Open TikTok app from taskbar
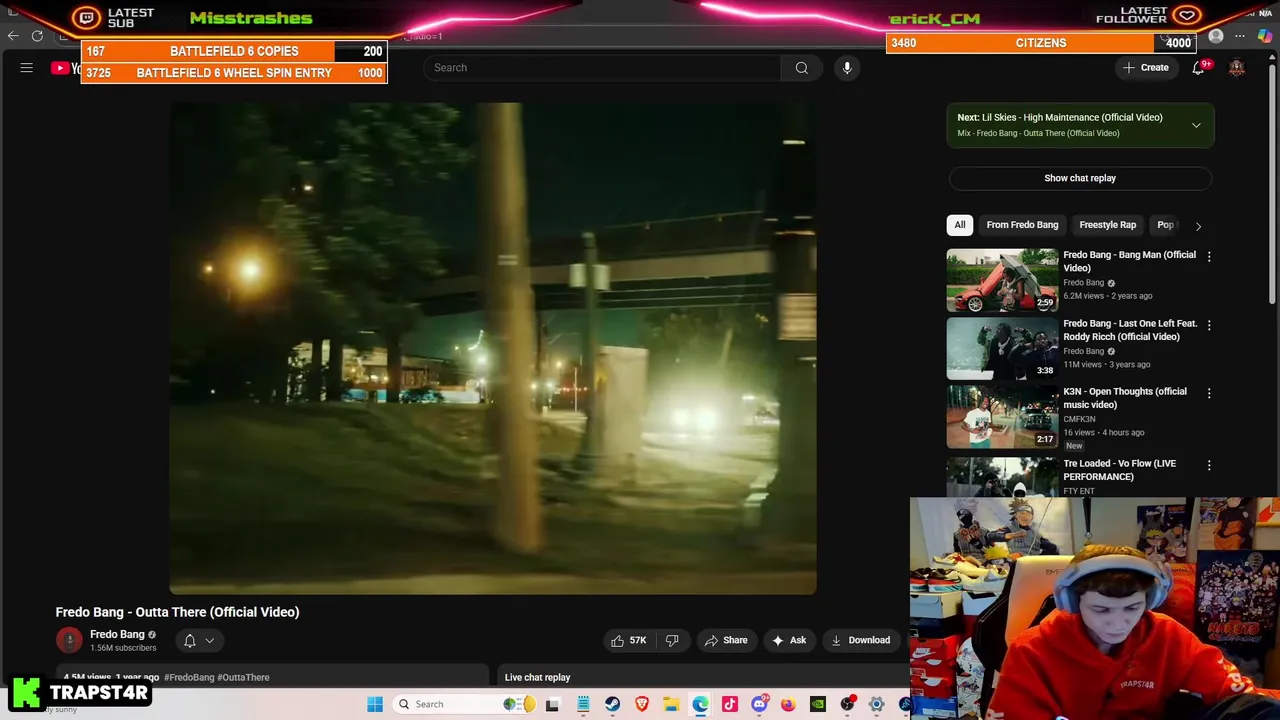Image resolution: width=1280 pixels, height=720 pixels. click(x=730, y=704)
